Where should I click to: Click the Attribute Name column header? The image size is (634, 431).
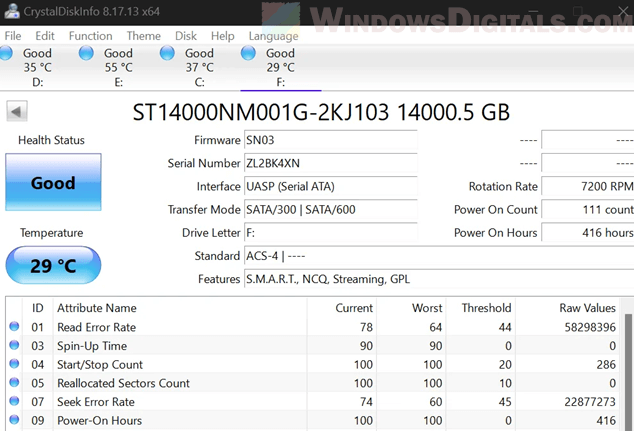[180, 308]
